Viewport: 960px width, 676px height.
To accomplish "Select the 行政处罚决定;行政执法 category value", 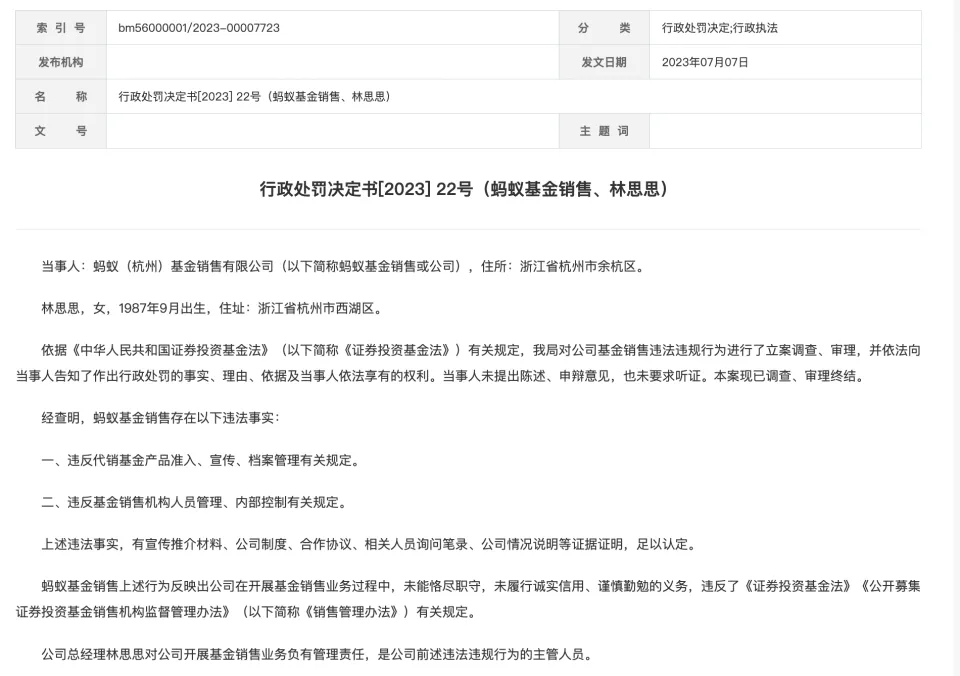I will (x=719, y=28).
